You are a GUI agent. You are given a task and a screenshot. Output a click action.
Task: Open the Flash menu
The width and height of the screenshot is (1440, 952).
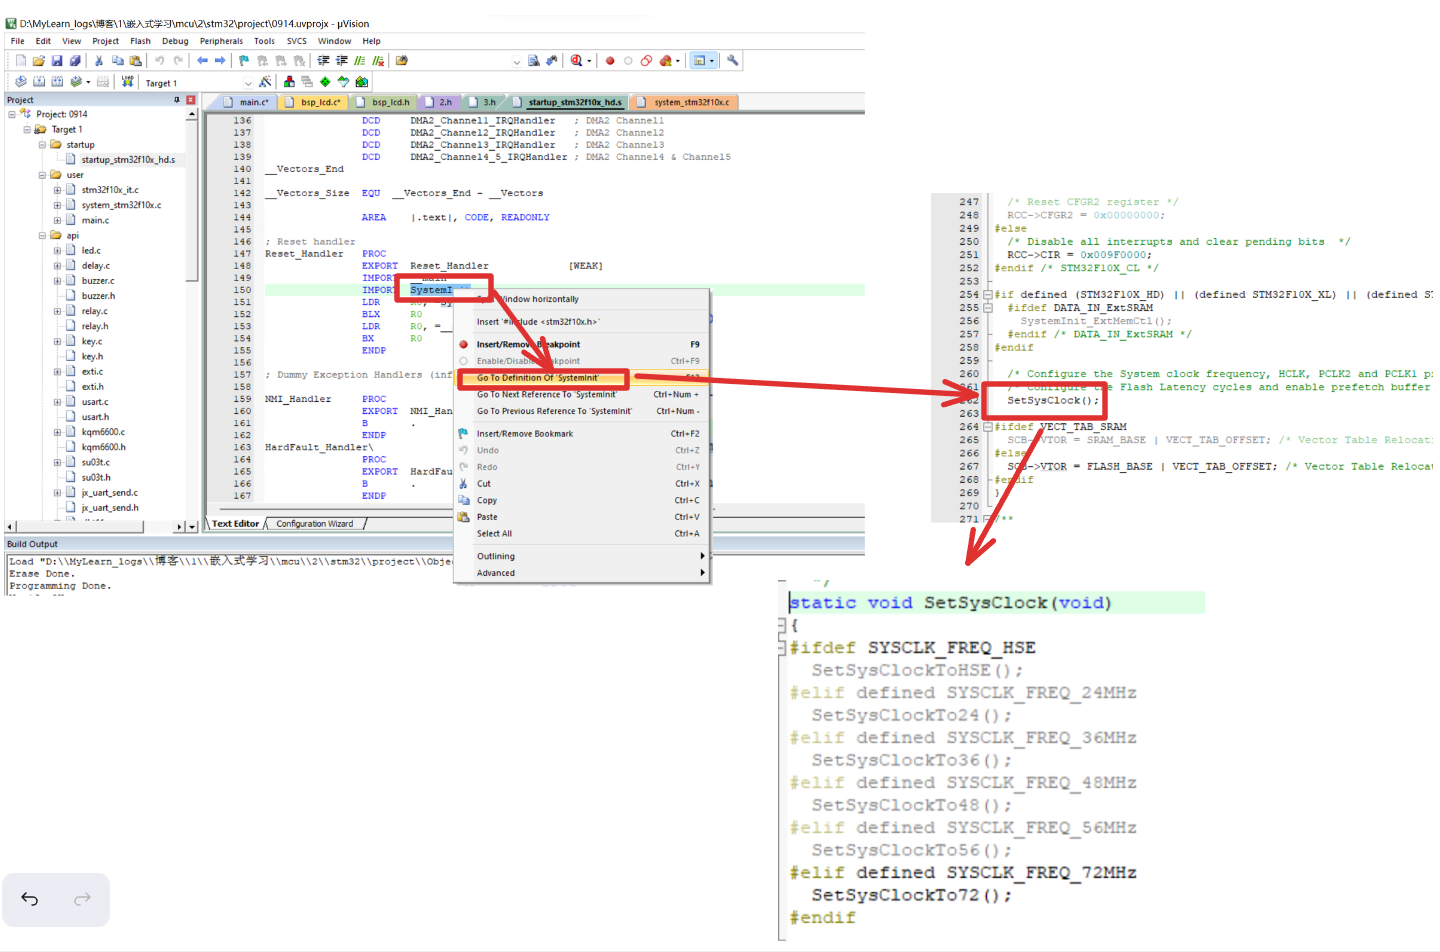(140, 41)
